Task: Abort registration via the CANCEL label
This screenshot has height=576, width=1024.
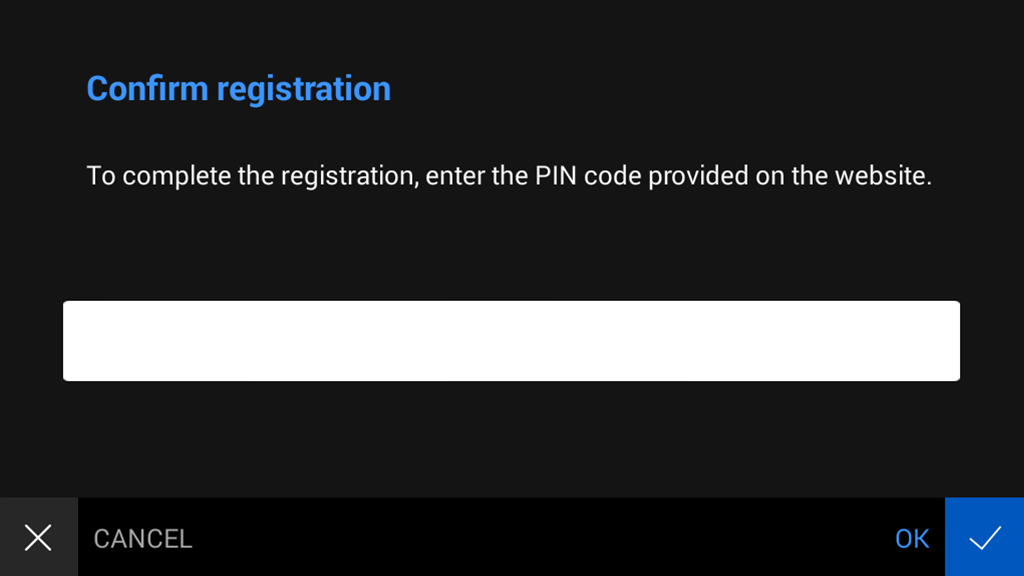Action: (142, 539)
